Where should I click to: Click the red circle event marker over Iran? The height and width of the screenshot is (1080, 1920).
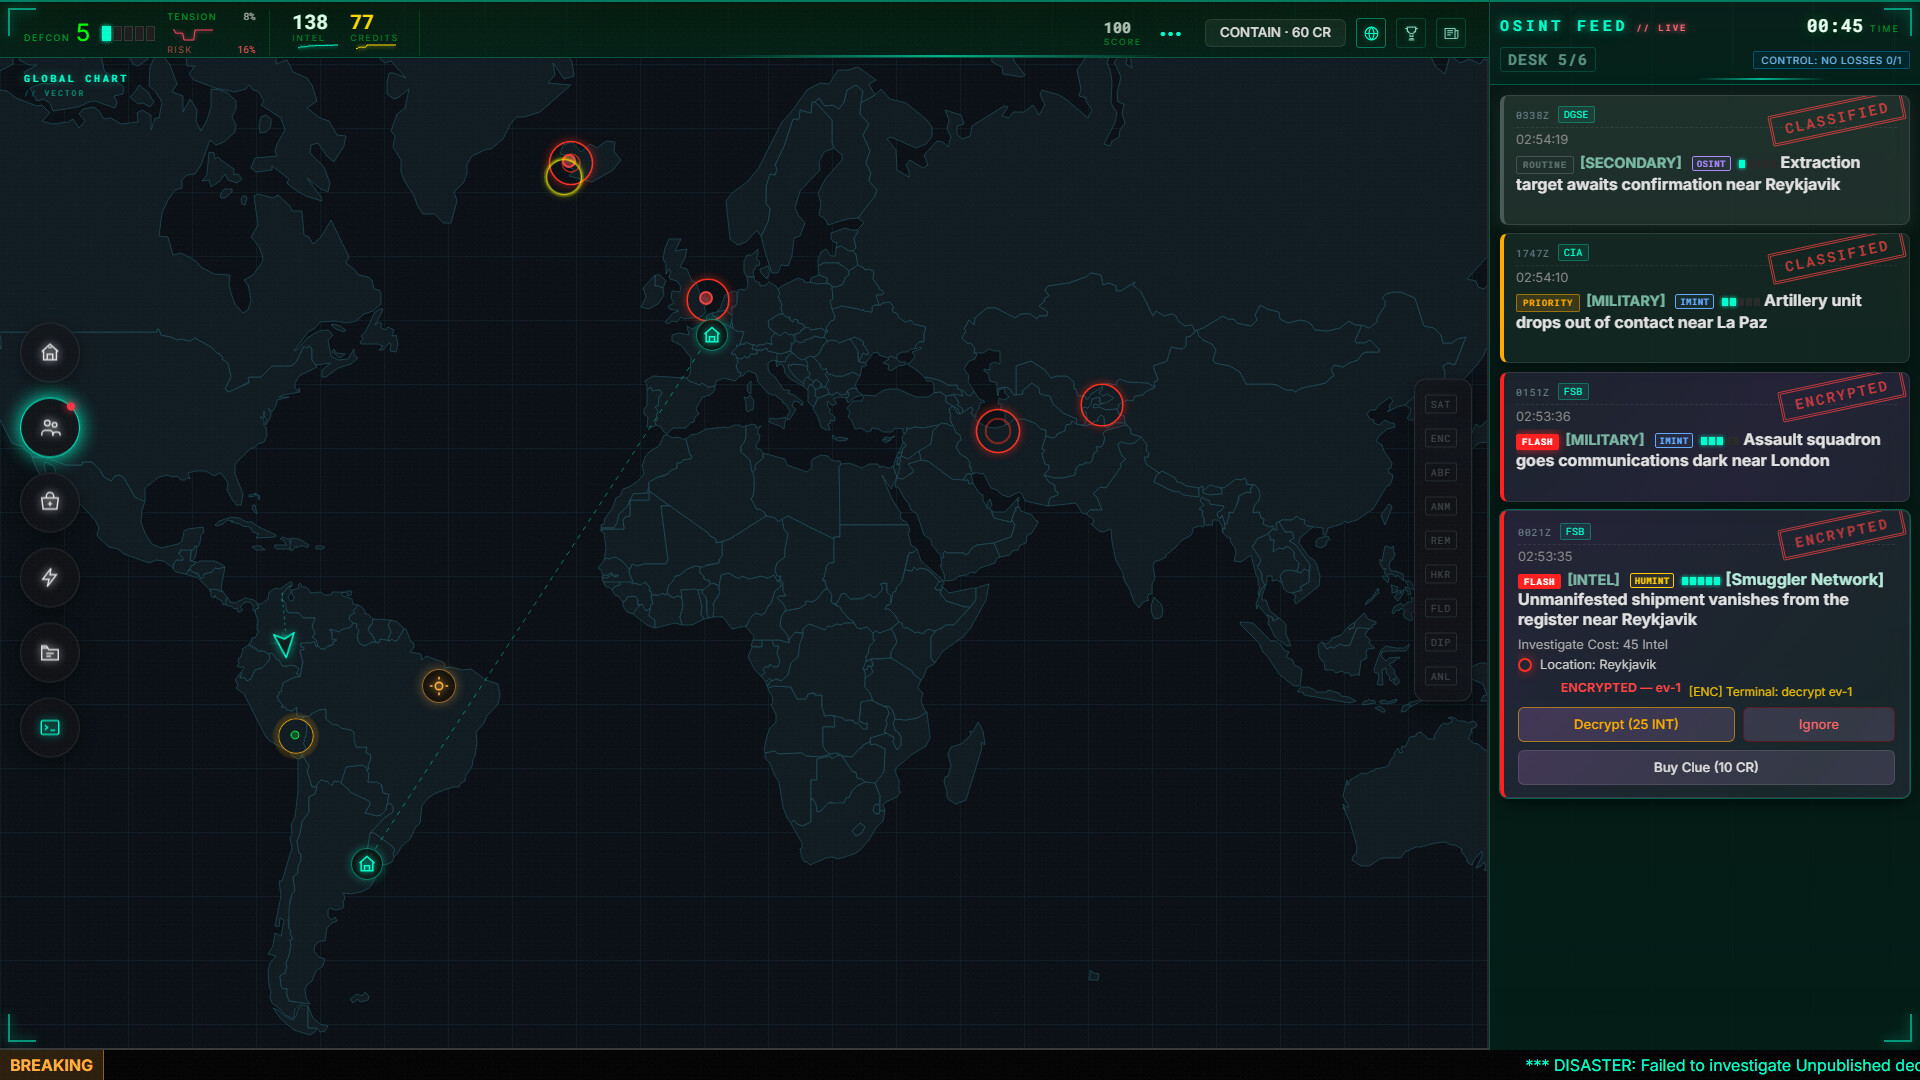tap(997, 431)
